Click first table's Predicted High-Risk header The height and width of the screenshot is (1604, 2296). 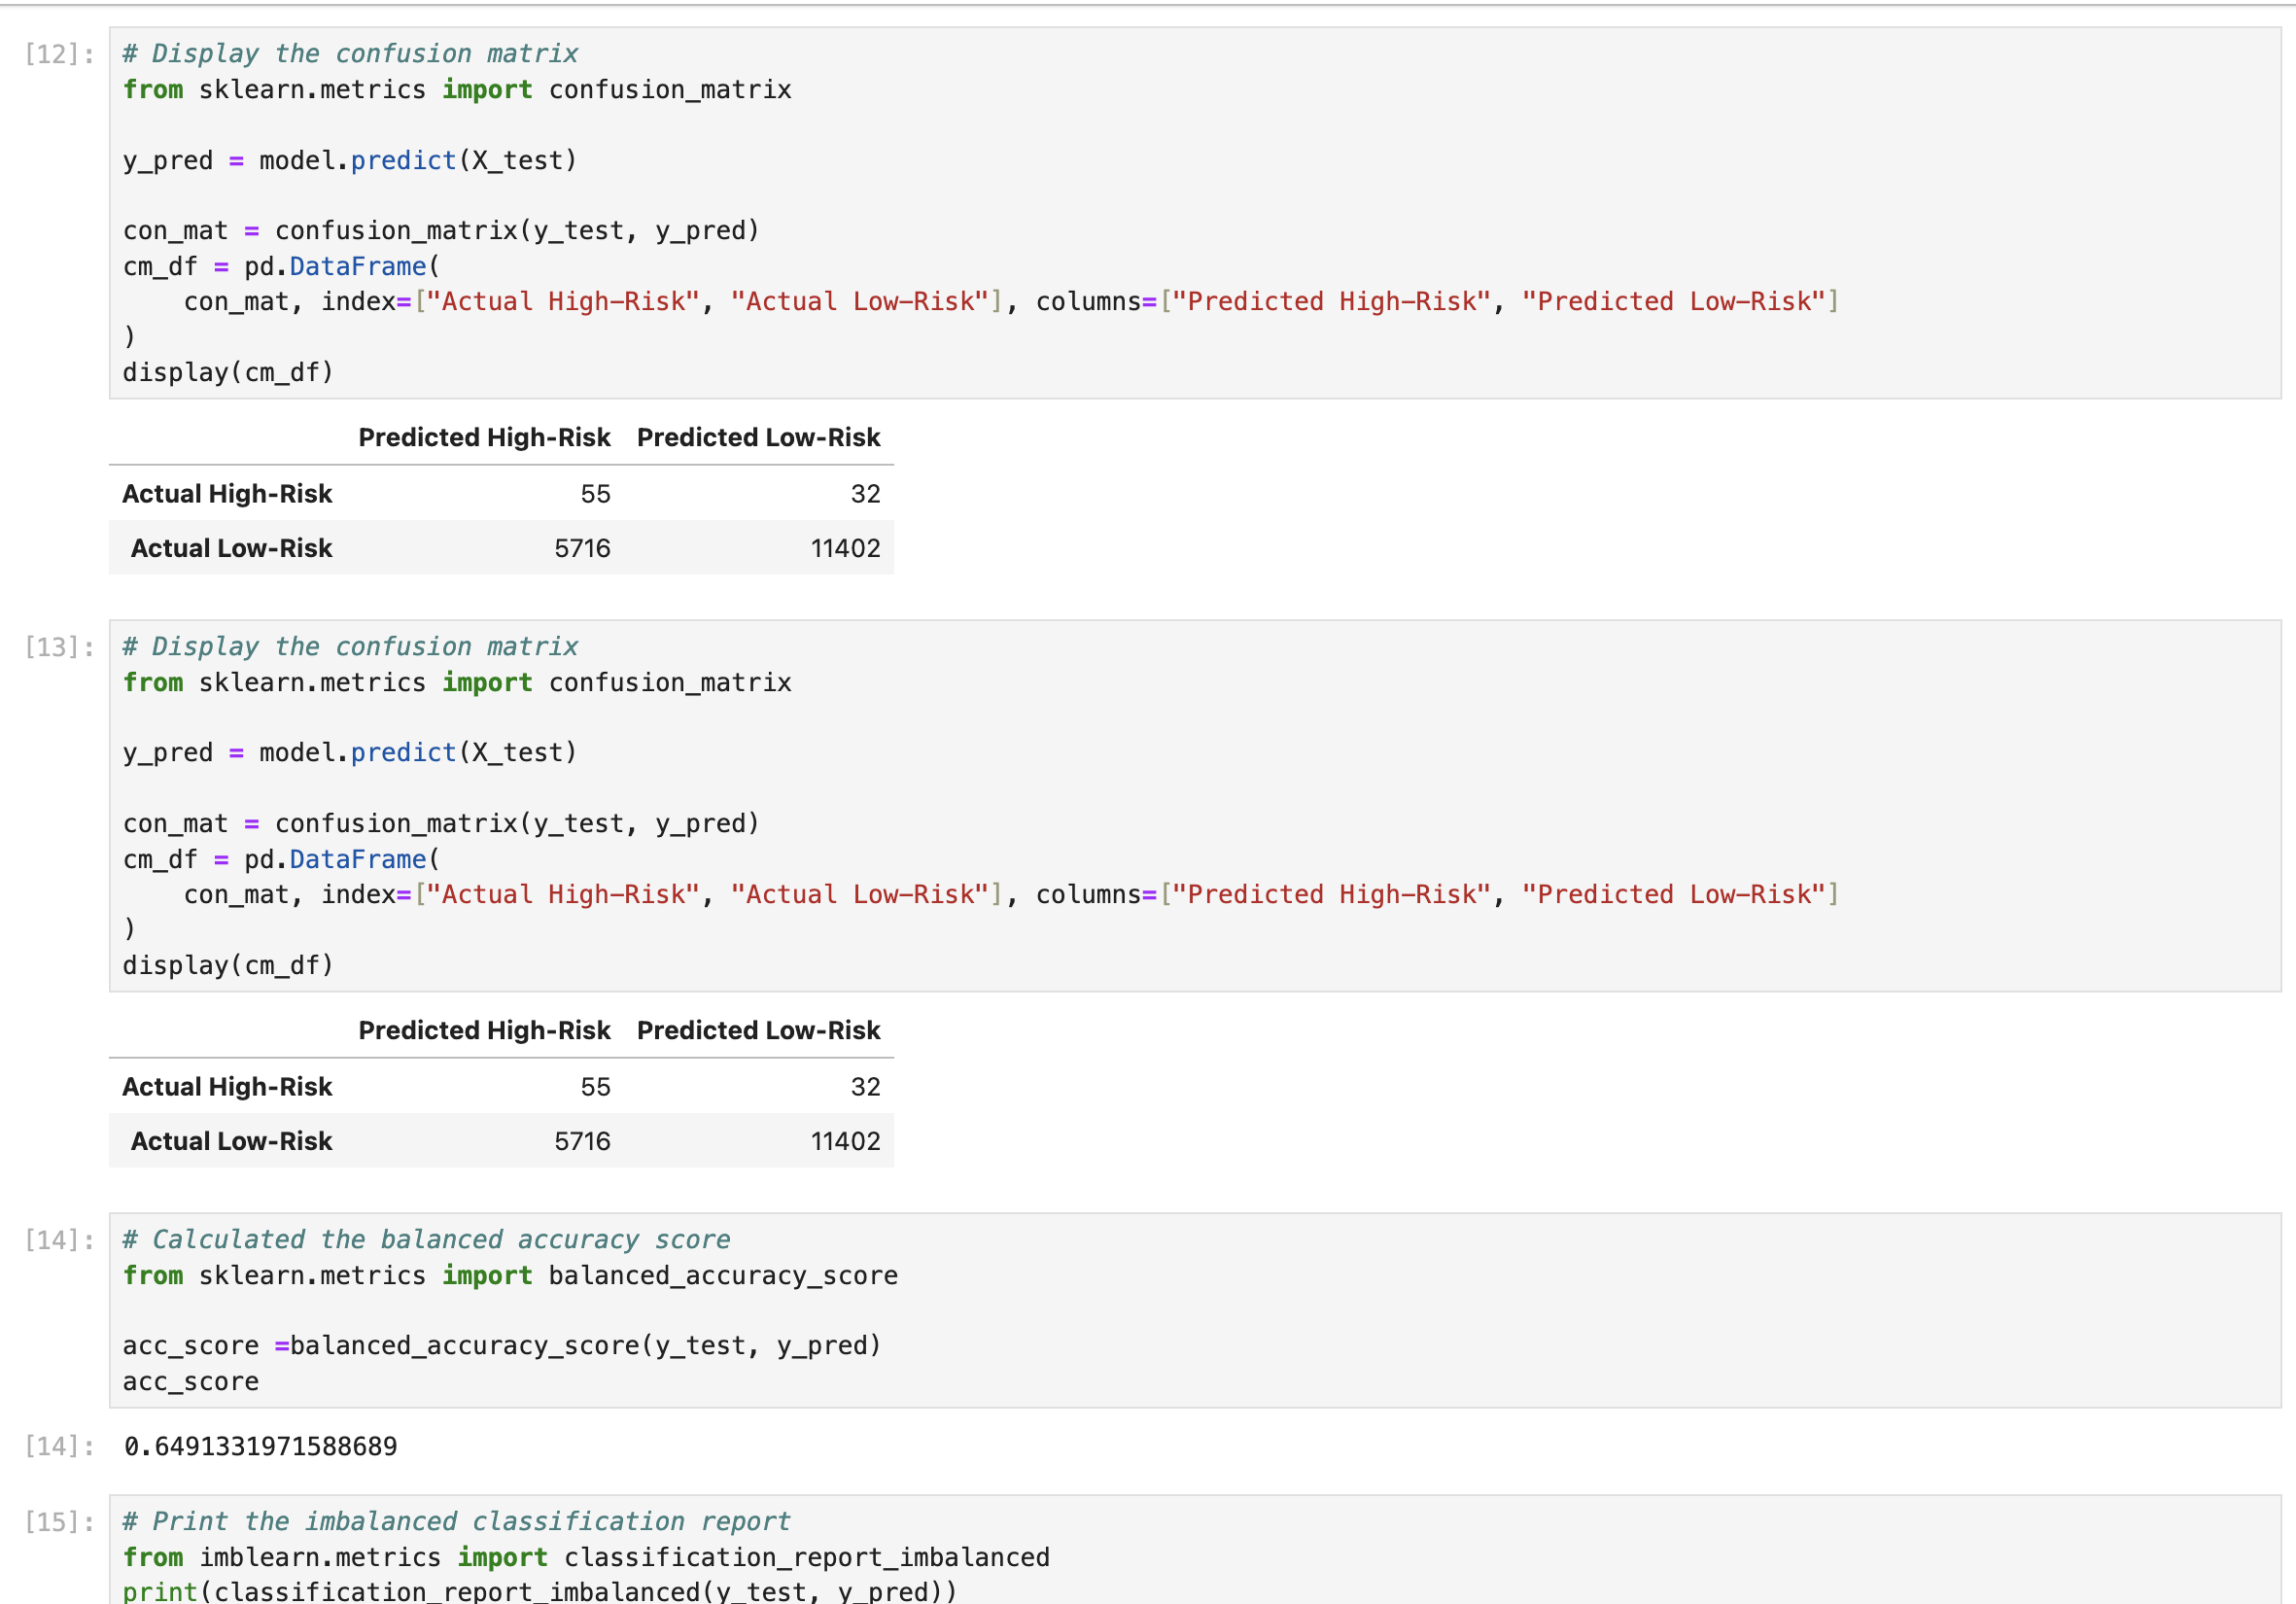[x=484, y=437]
